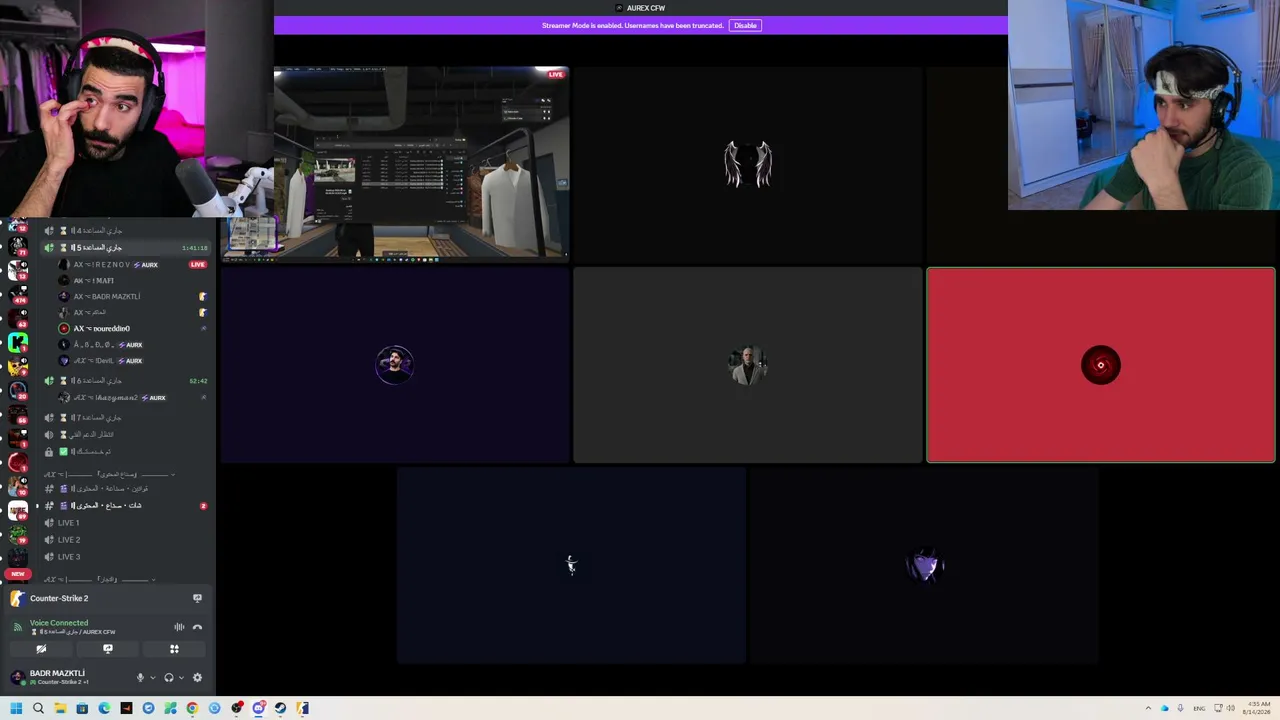The width and height of the screenshot is (1280, 720).
Task: Open the live stream thumbnail of REZNOV
Action: click(396, 163)
